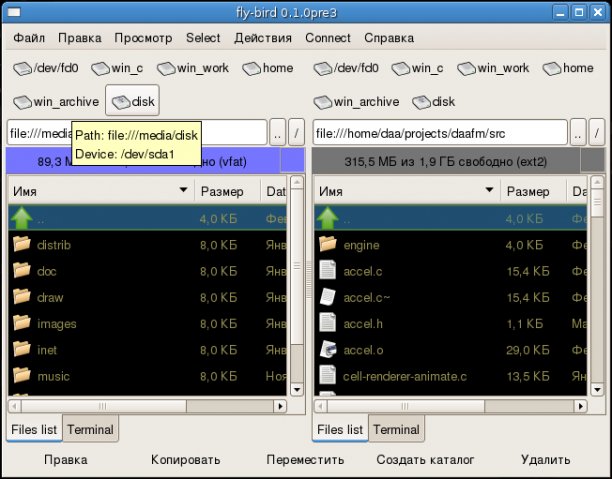Expand the Имя column dropdown arrow in right panel
612x479 pixels.
point(489,190)
